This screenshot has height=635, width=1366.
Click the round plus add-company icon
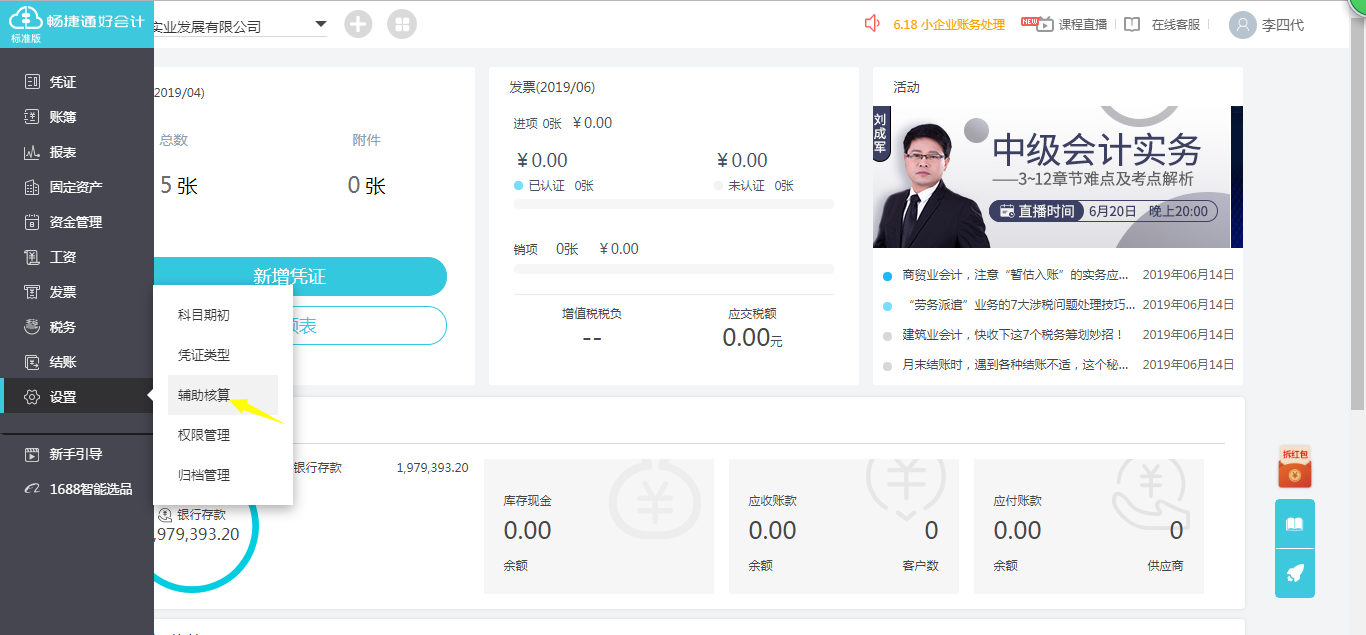click(358, 24)
